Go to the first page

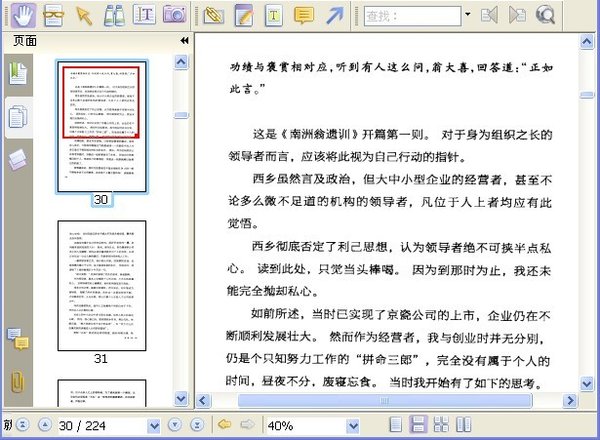(x=23, y=425)
